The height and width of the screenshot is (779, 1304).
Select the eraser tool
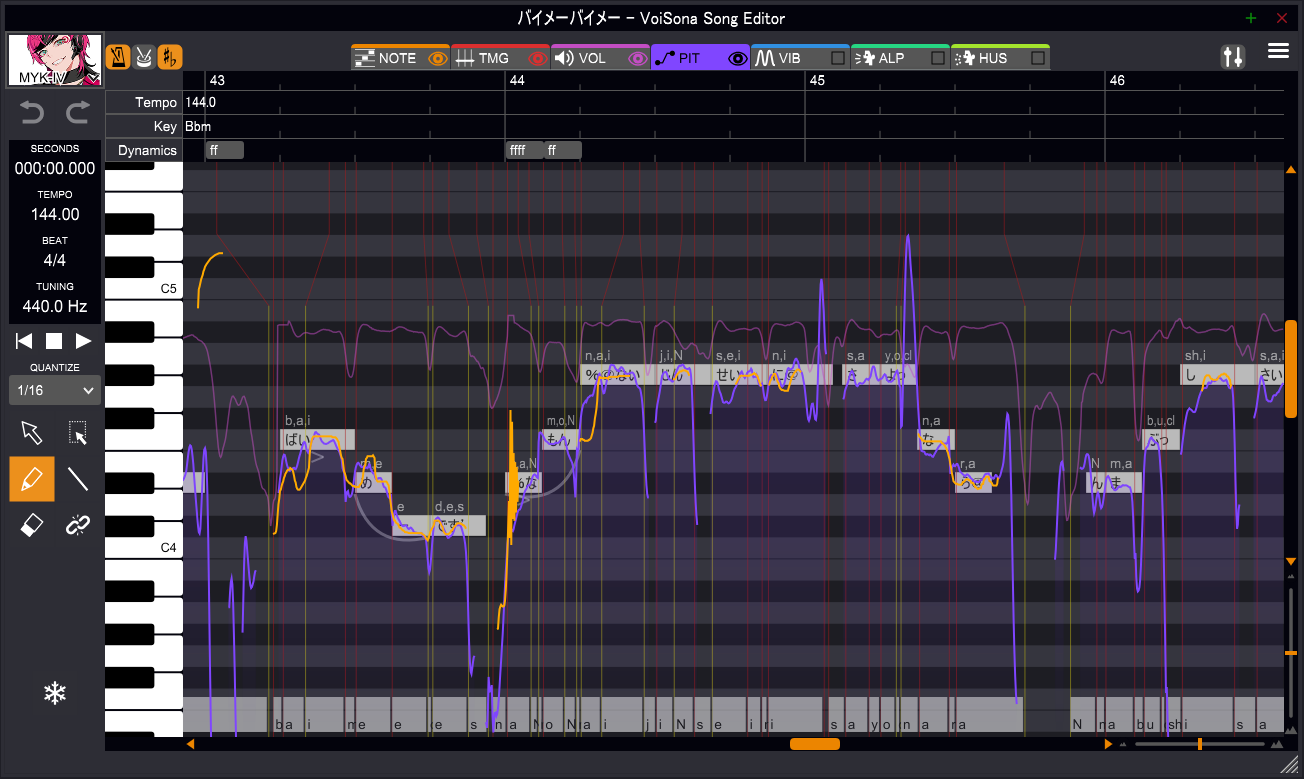[32, 524]
